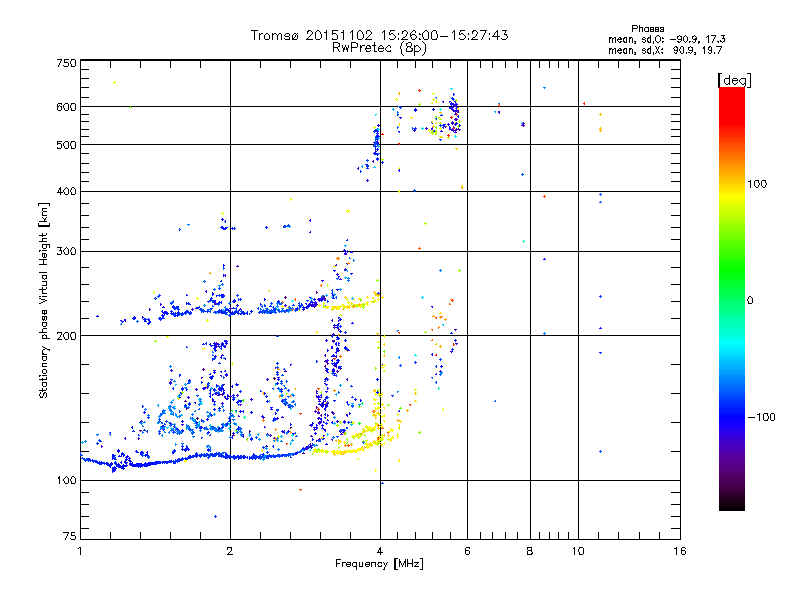Click the '0' colorbar tick label
This screenshot has height=600, width=800.
coord(750,301)
